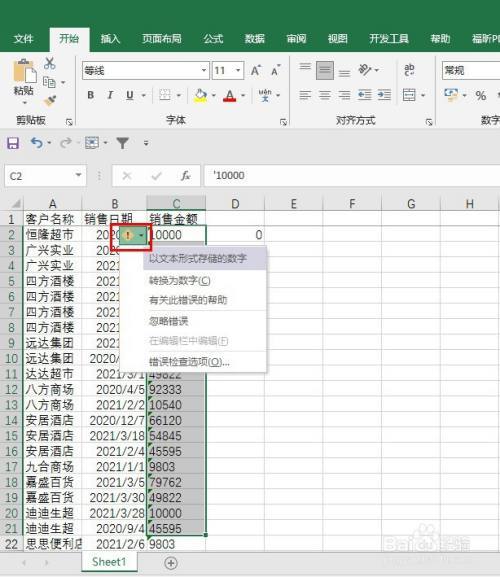Select column D header
Screen dimensions: 500x577
pyautogui.click(x=235, y=203)
